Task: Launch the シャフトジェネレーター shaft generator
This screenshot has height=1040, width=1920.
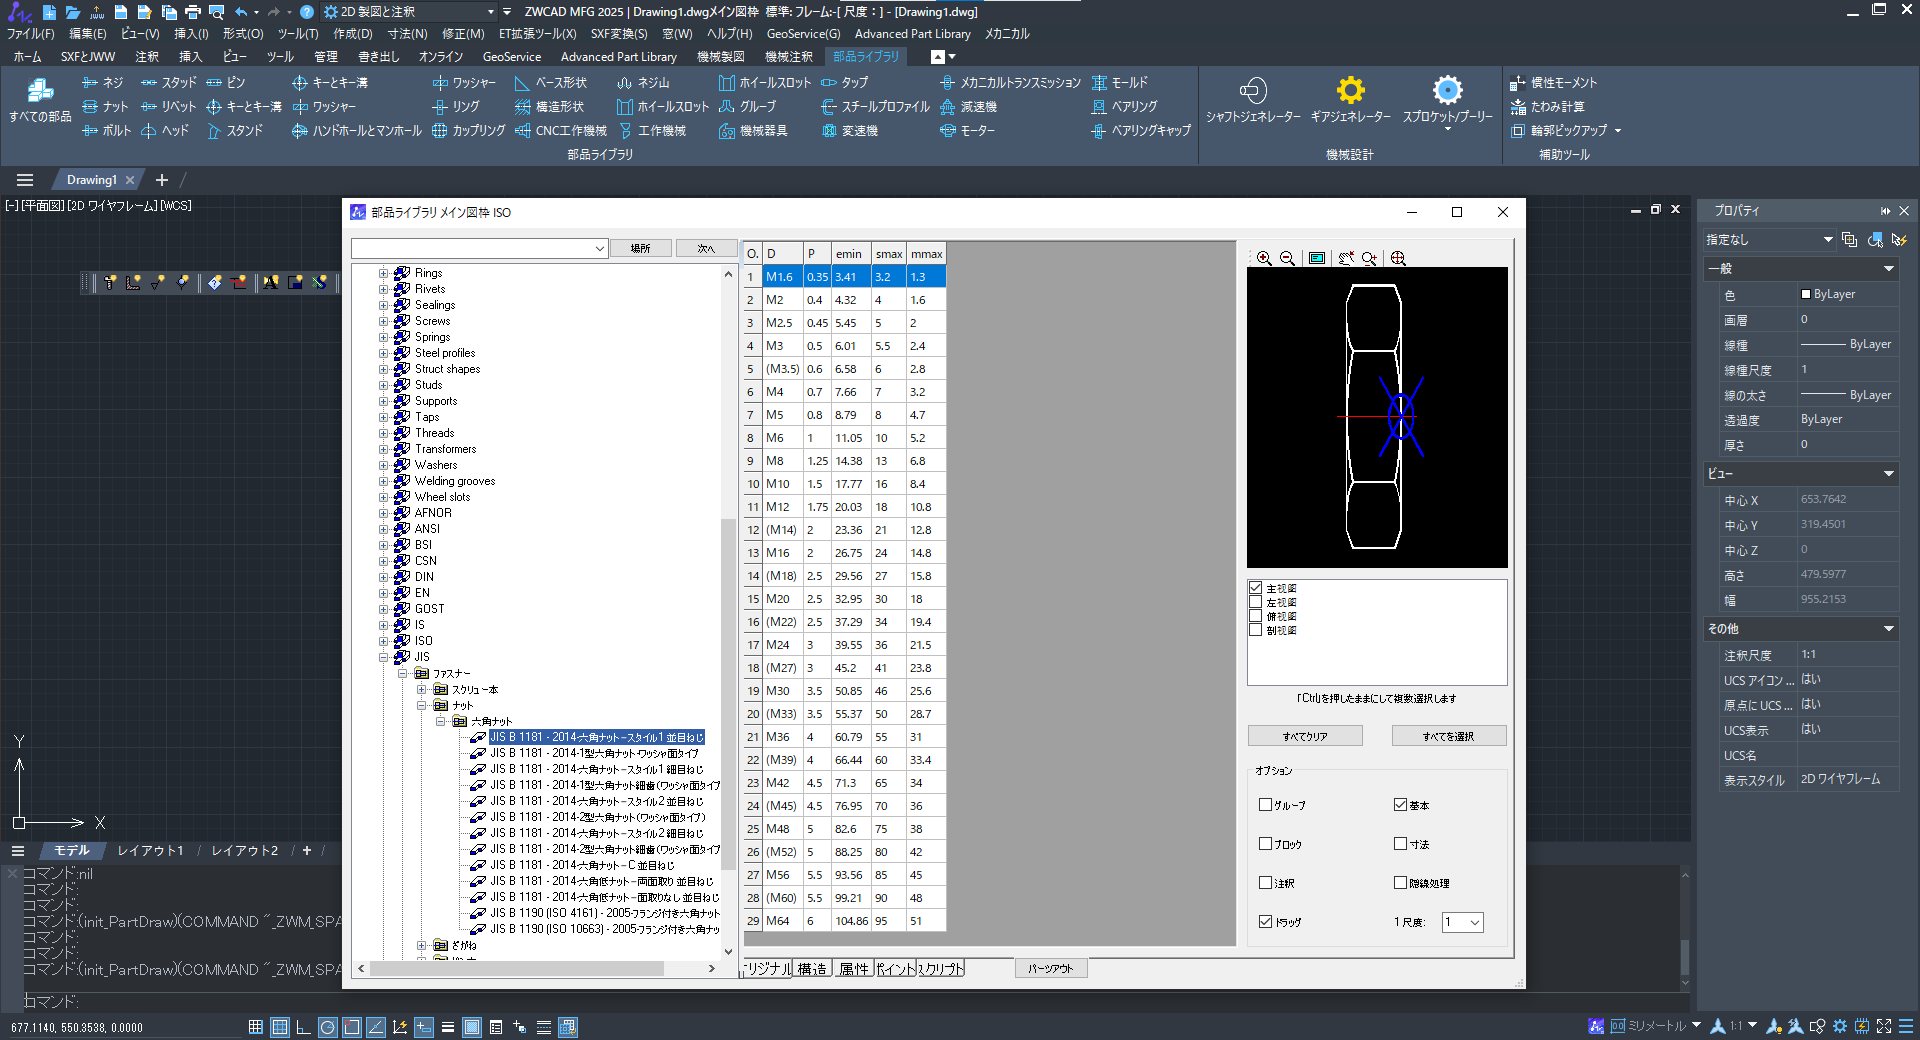Action: pyautogui.click(x=1253, y=100)
